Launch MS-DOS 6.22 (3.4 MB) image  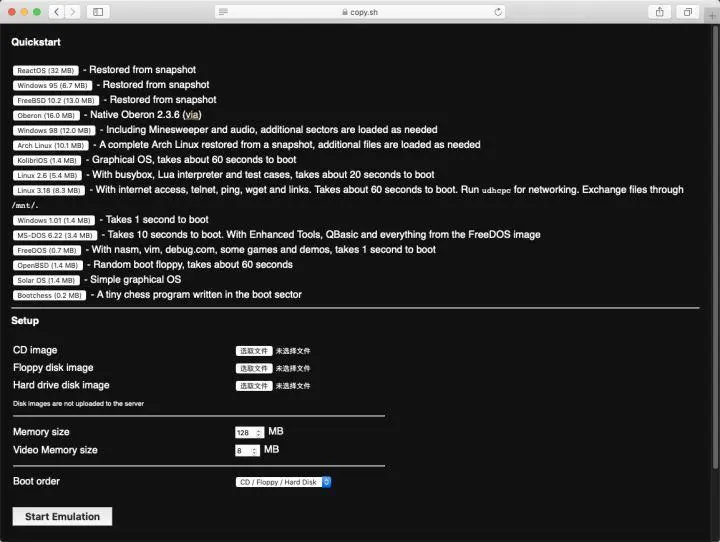point(55,235)
